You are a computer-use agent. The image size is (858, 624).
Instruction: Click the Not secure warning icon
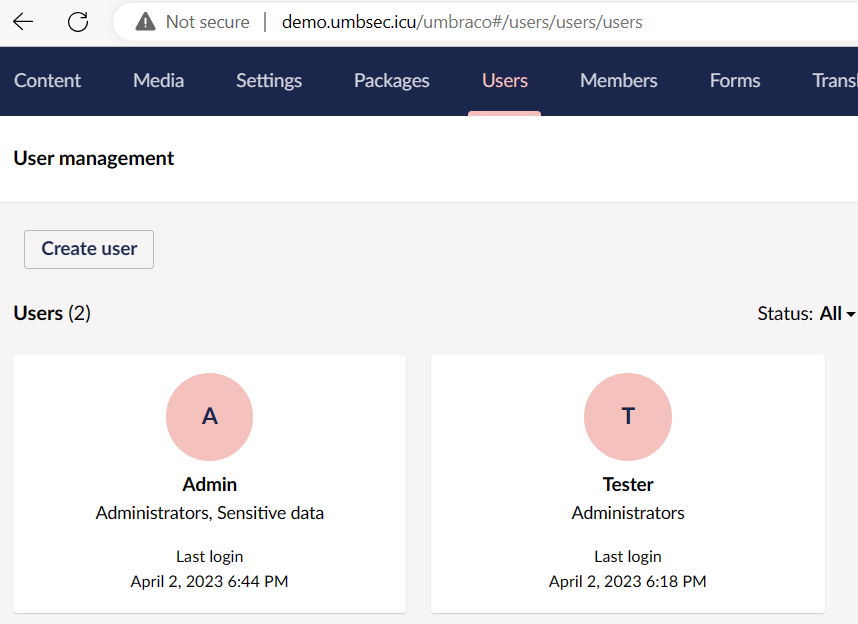pyautogui.click(x=148, y=21)
